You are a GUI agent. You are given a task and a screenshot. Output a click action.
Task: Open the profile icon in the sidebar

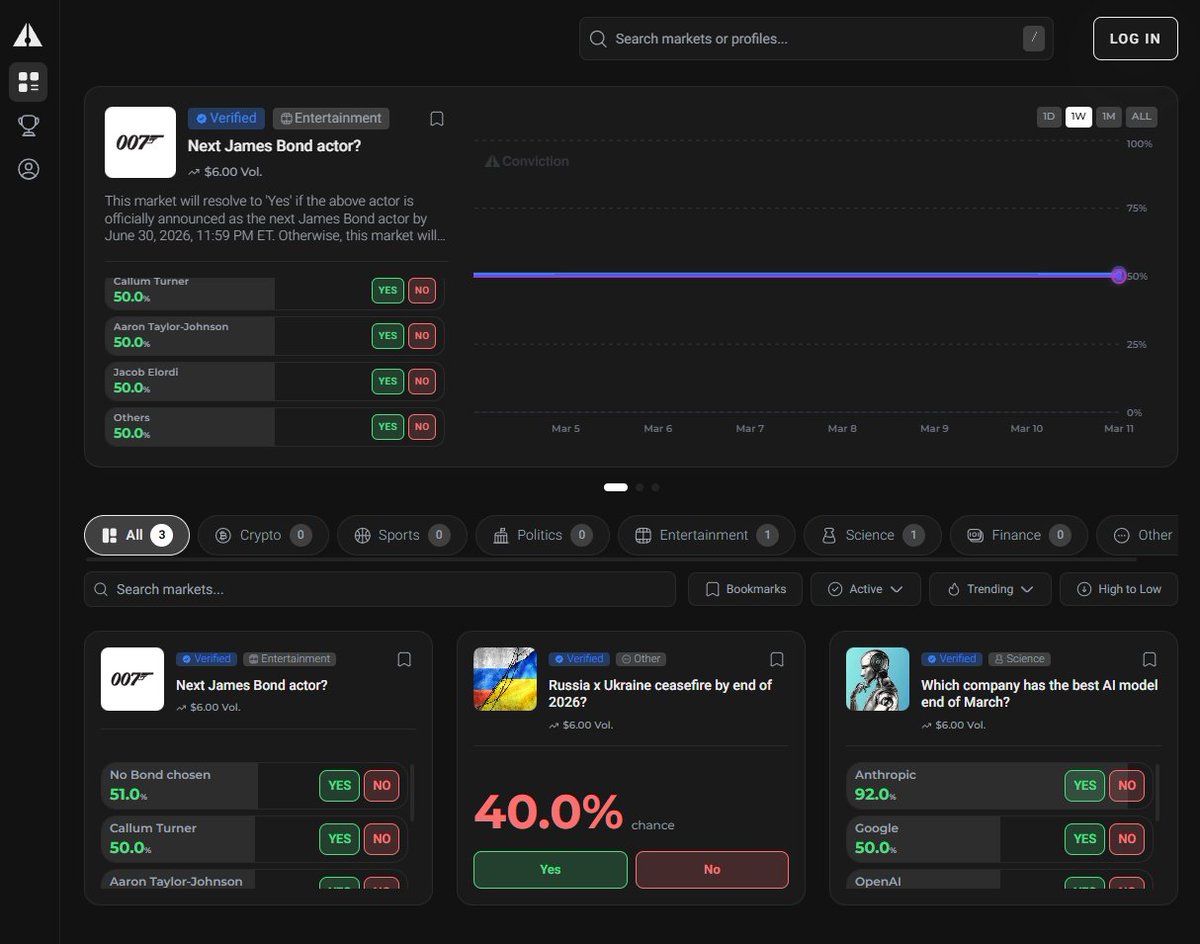tap(28, 169)
